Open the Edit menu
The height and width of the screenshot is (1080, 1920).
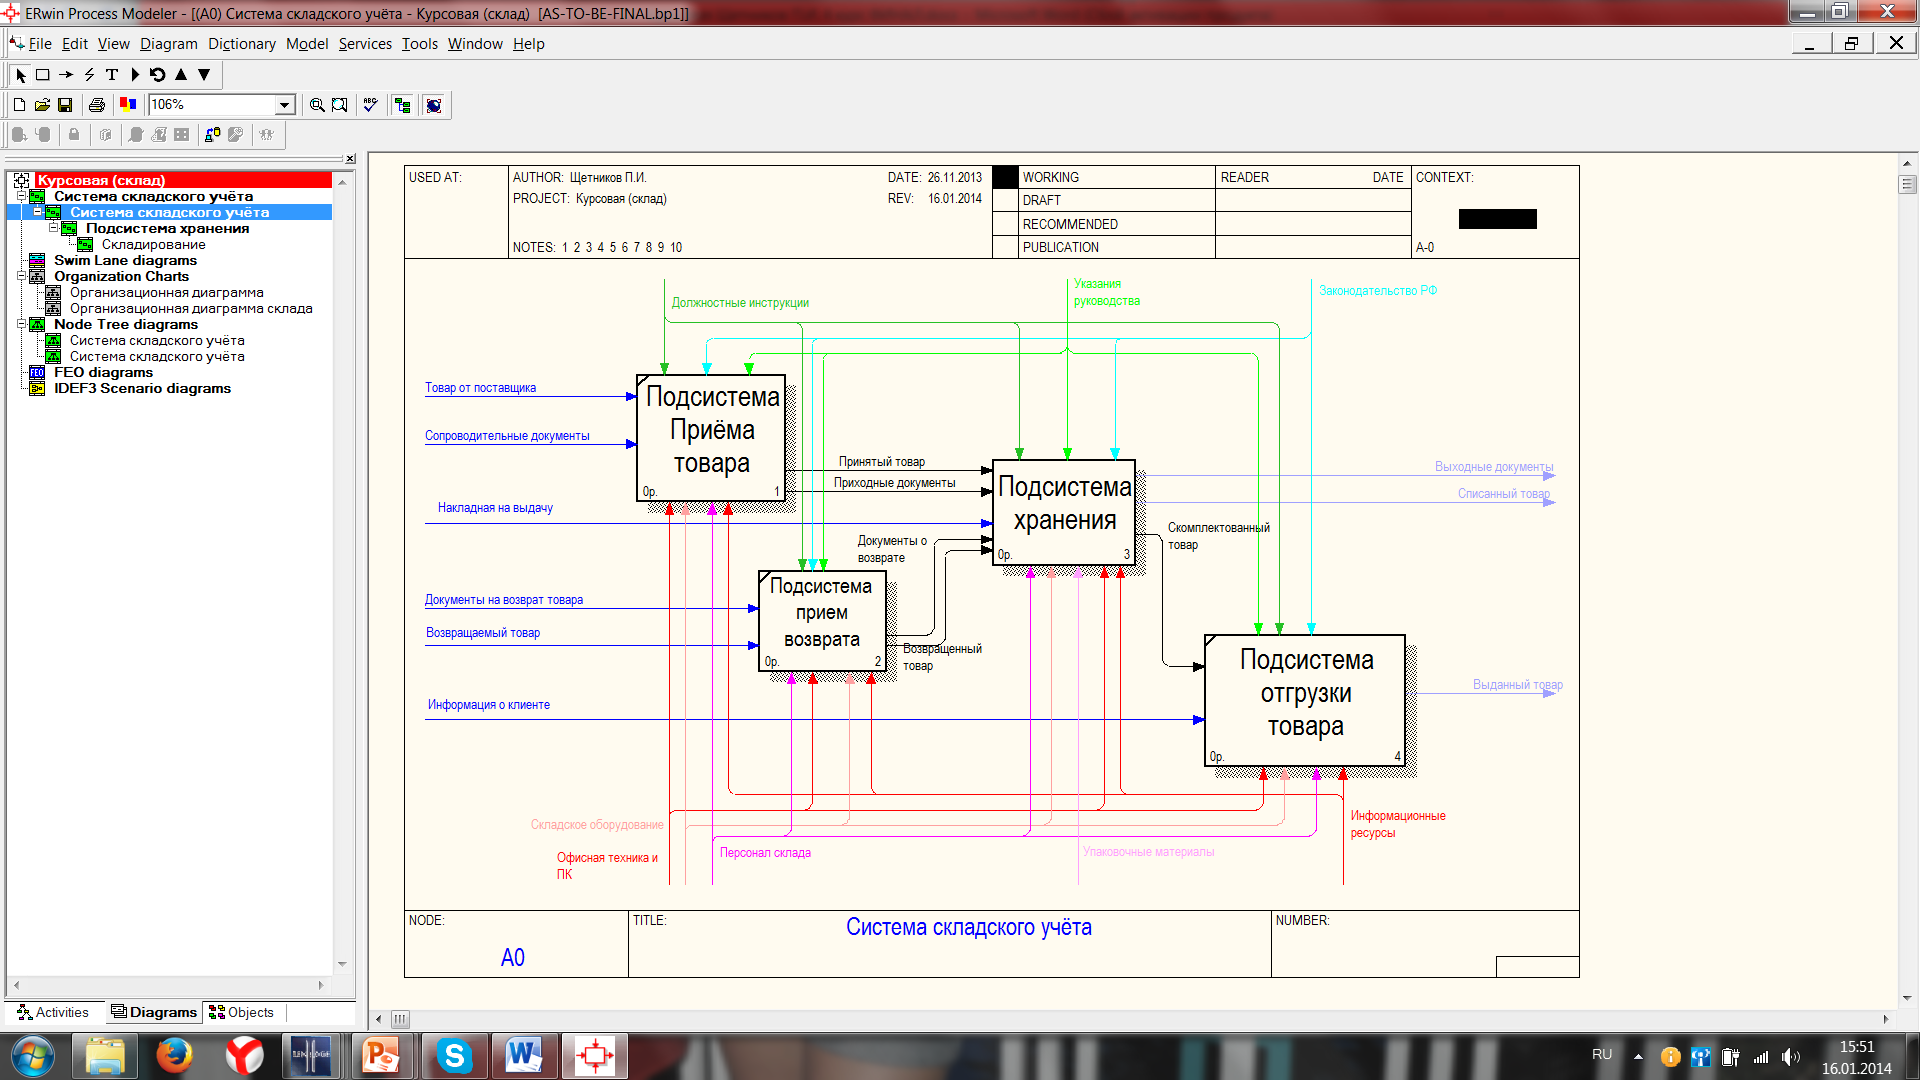coord(75,44)
